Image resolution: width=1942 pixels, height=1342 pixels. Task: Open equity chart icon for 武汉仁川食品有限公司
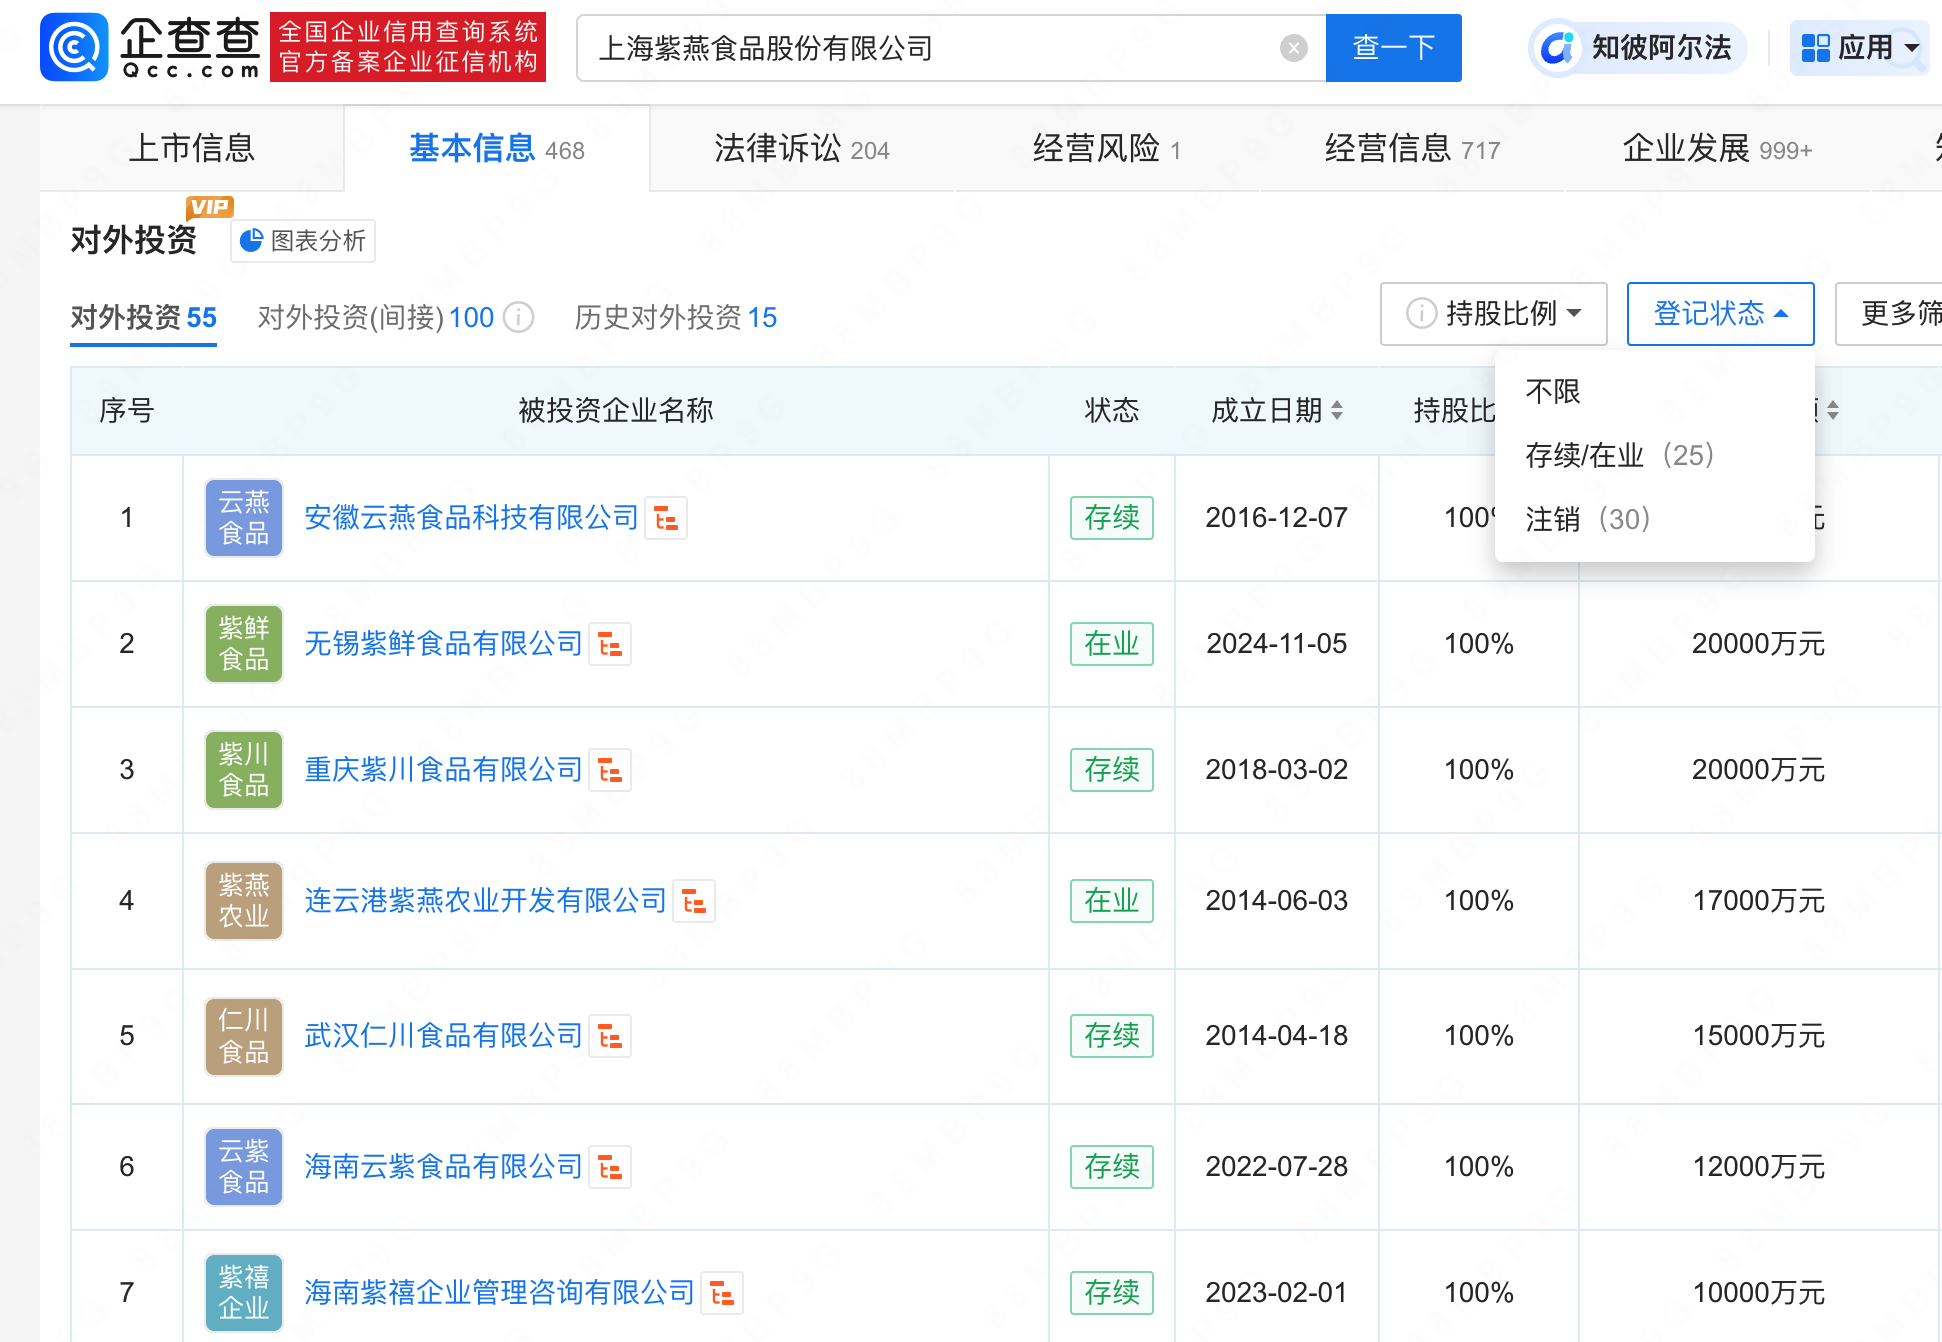(610, 1036)
